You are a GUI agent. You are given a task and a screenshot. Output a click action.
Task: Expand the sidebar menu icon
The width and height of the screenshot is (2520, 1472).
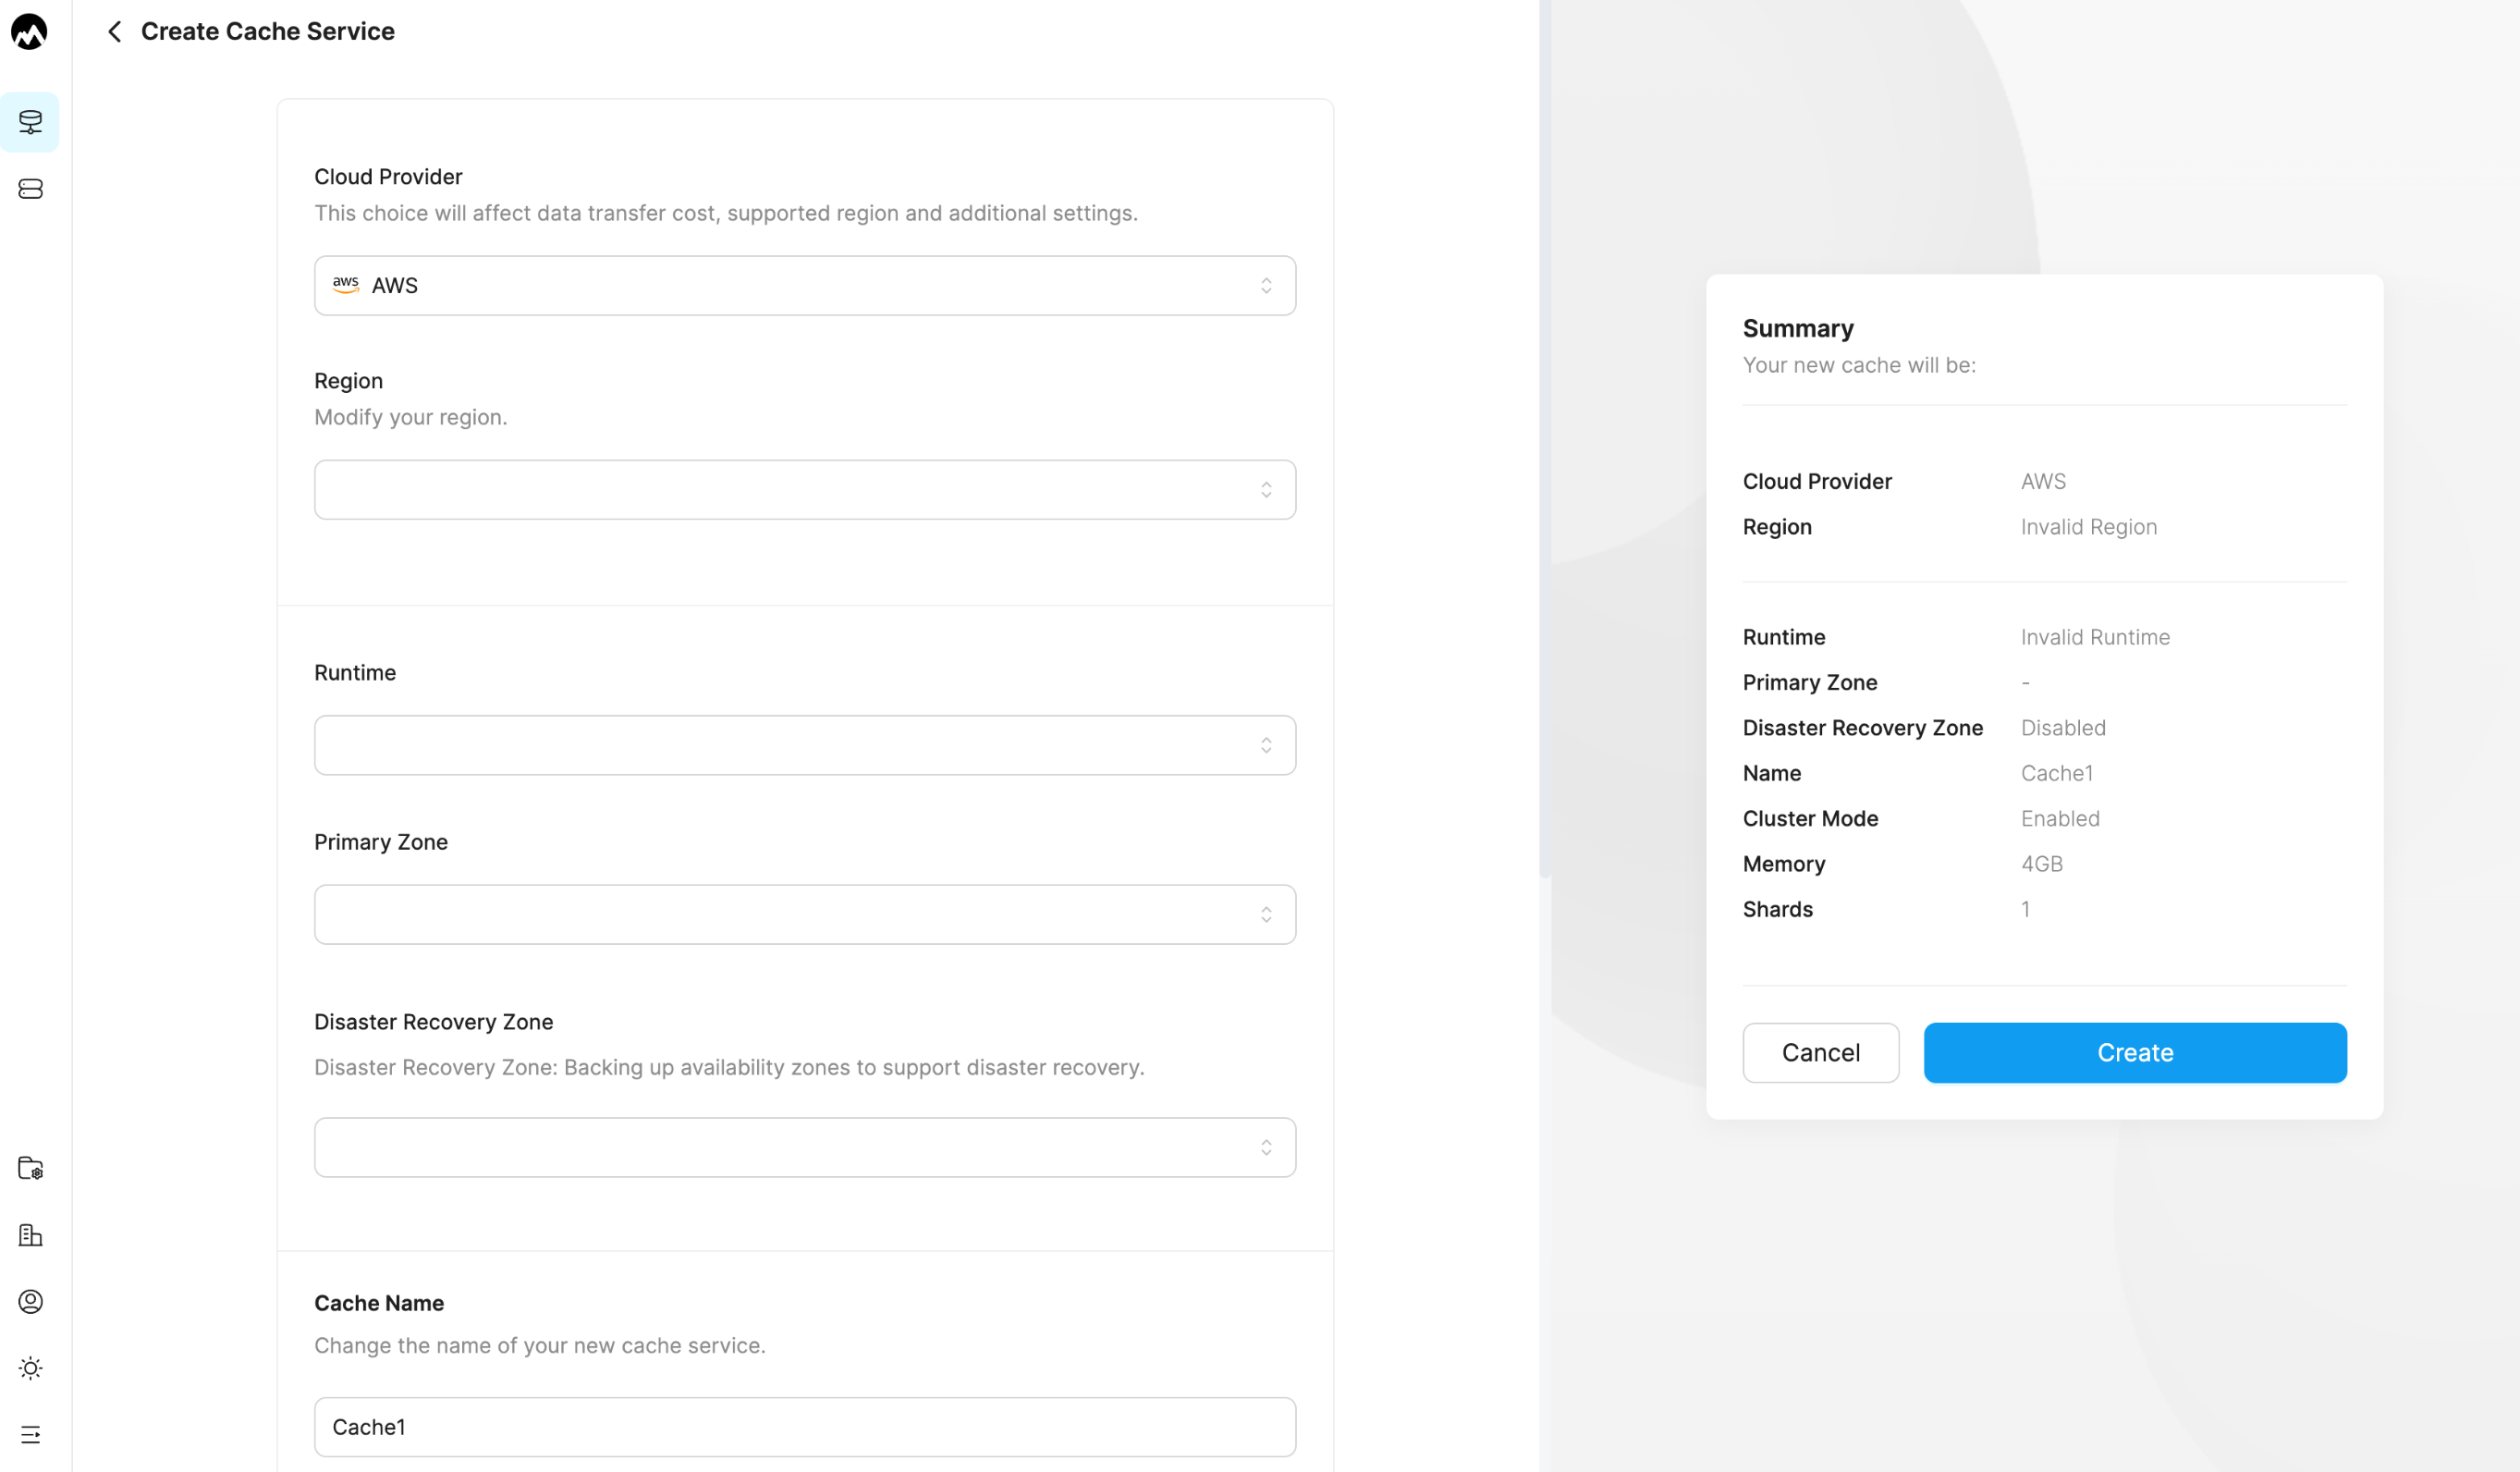(30, 1434)
